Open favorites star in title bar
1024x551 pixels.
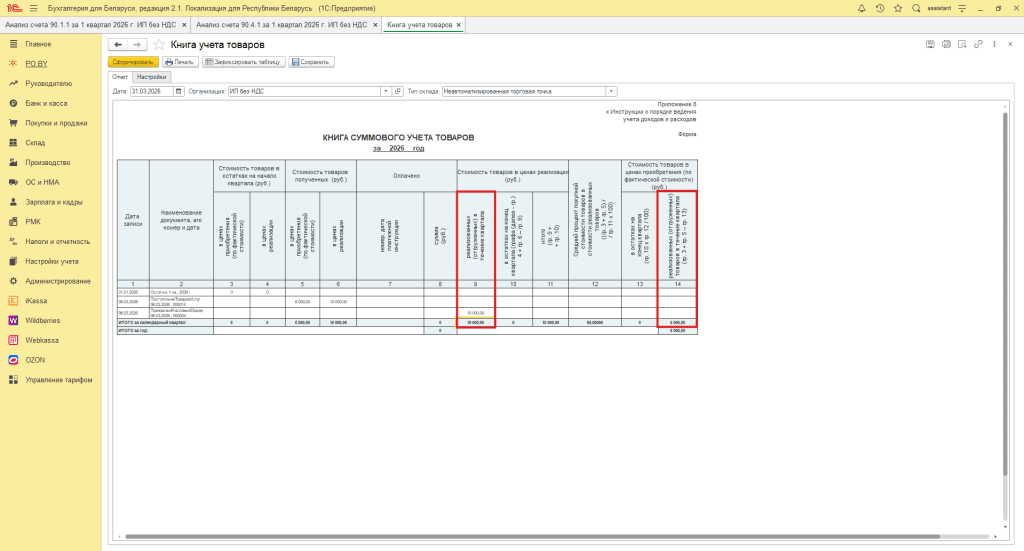click(x=896, y=8)
